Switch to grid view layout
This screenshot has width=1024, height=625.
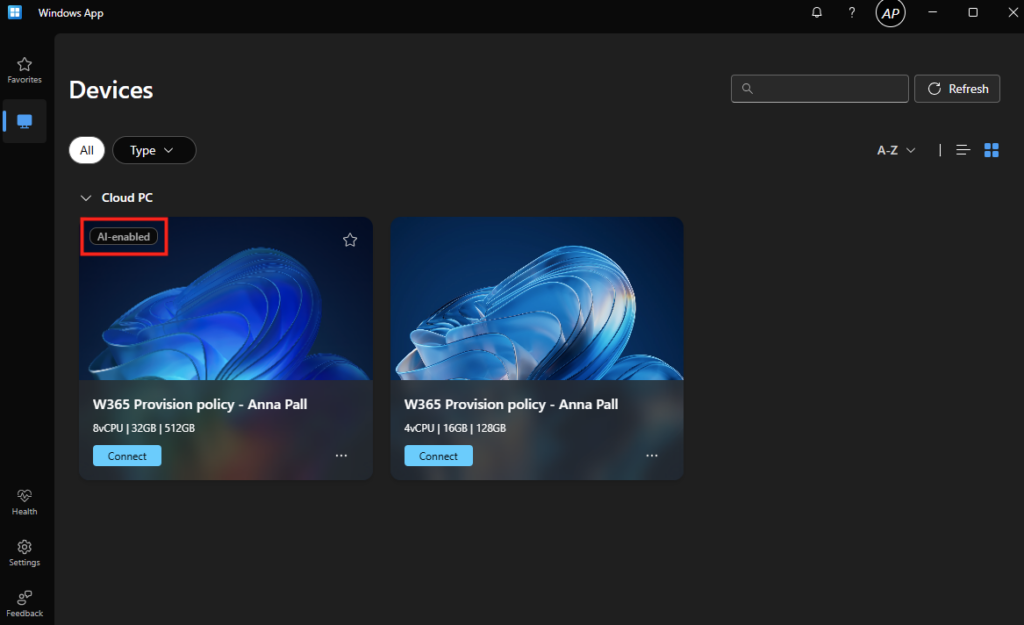992,150
